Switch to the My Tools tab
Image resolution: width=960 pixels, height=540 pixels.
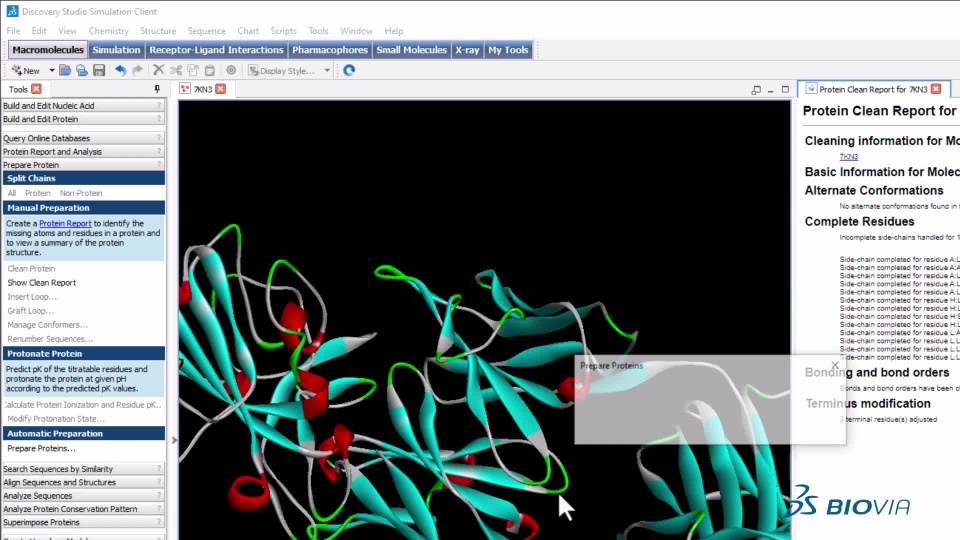click(x=508, y=50)
